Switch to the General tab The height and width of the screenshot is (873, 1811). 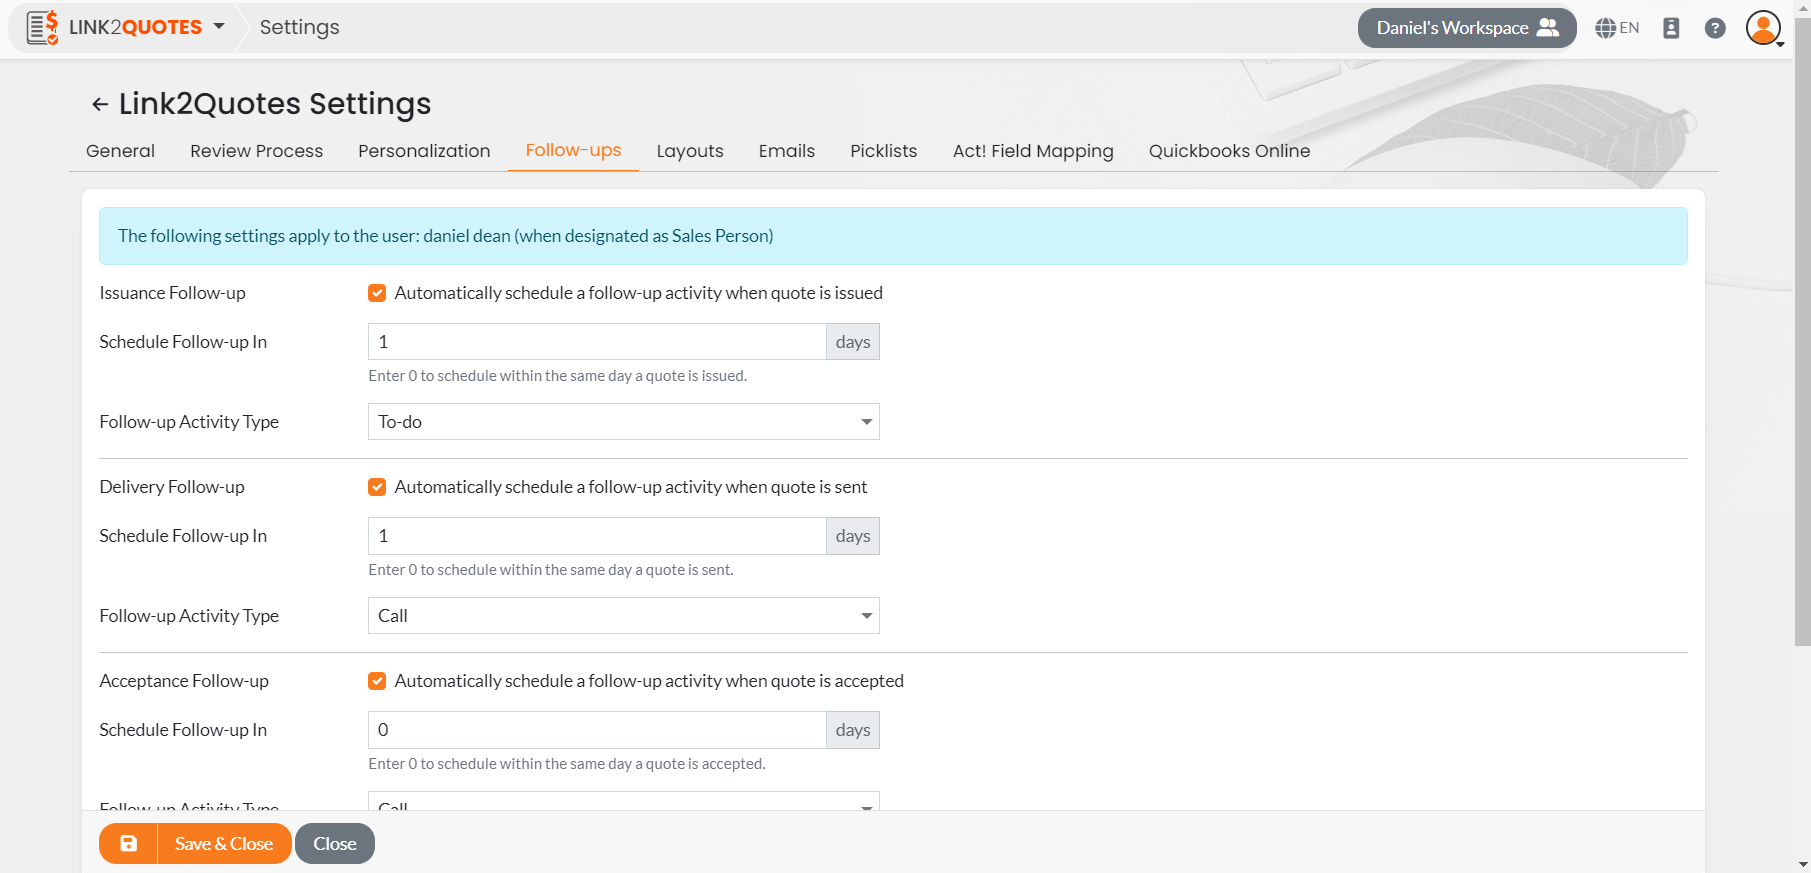coord(120,151)
